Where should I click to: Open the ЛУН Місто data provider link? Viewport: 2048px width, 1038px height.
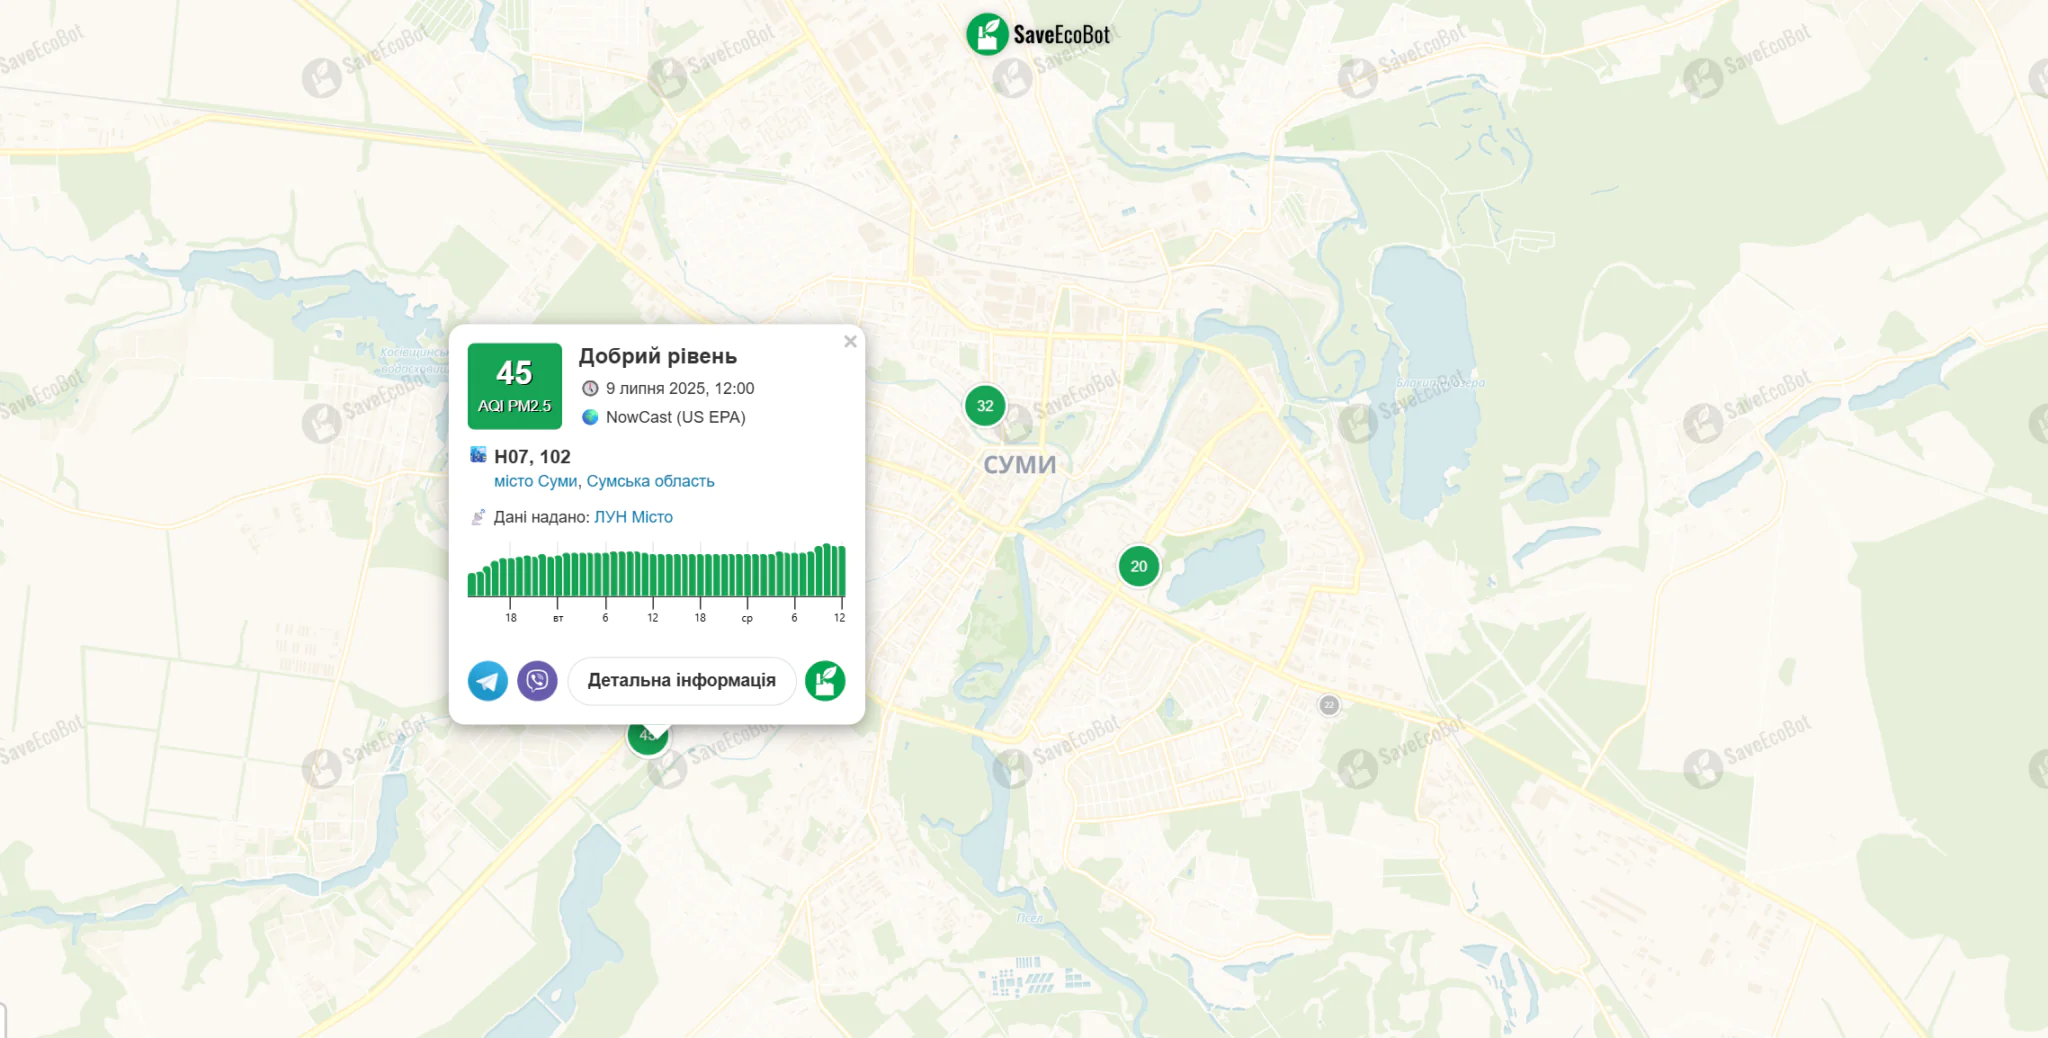633,517
